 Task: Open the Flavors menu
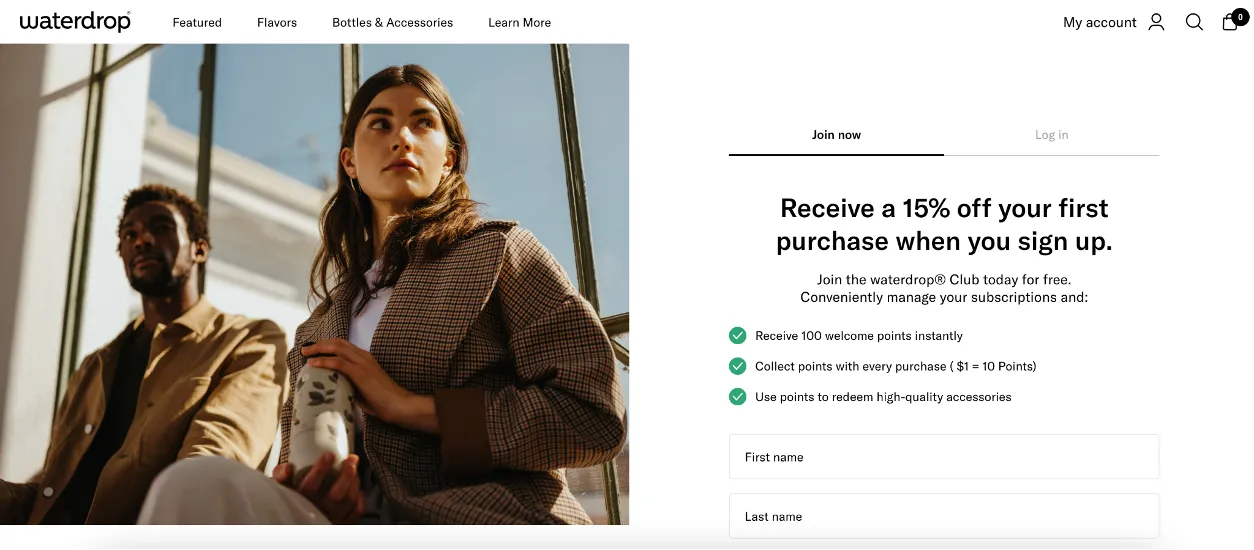click(x=277, y=22)
